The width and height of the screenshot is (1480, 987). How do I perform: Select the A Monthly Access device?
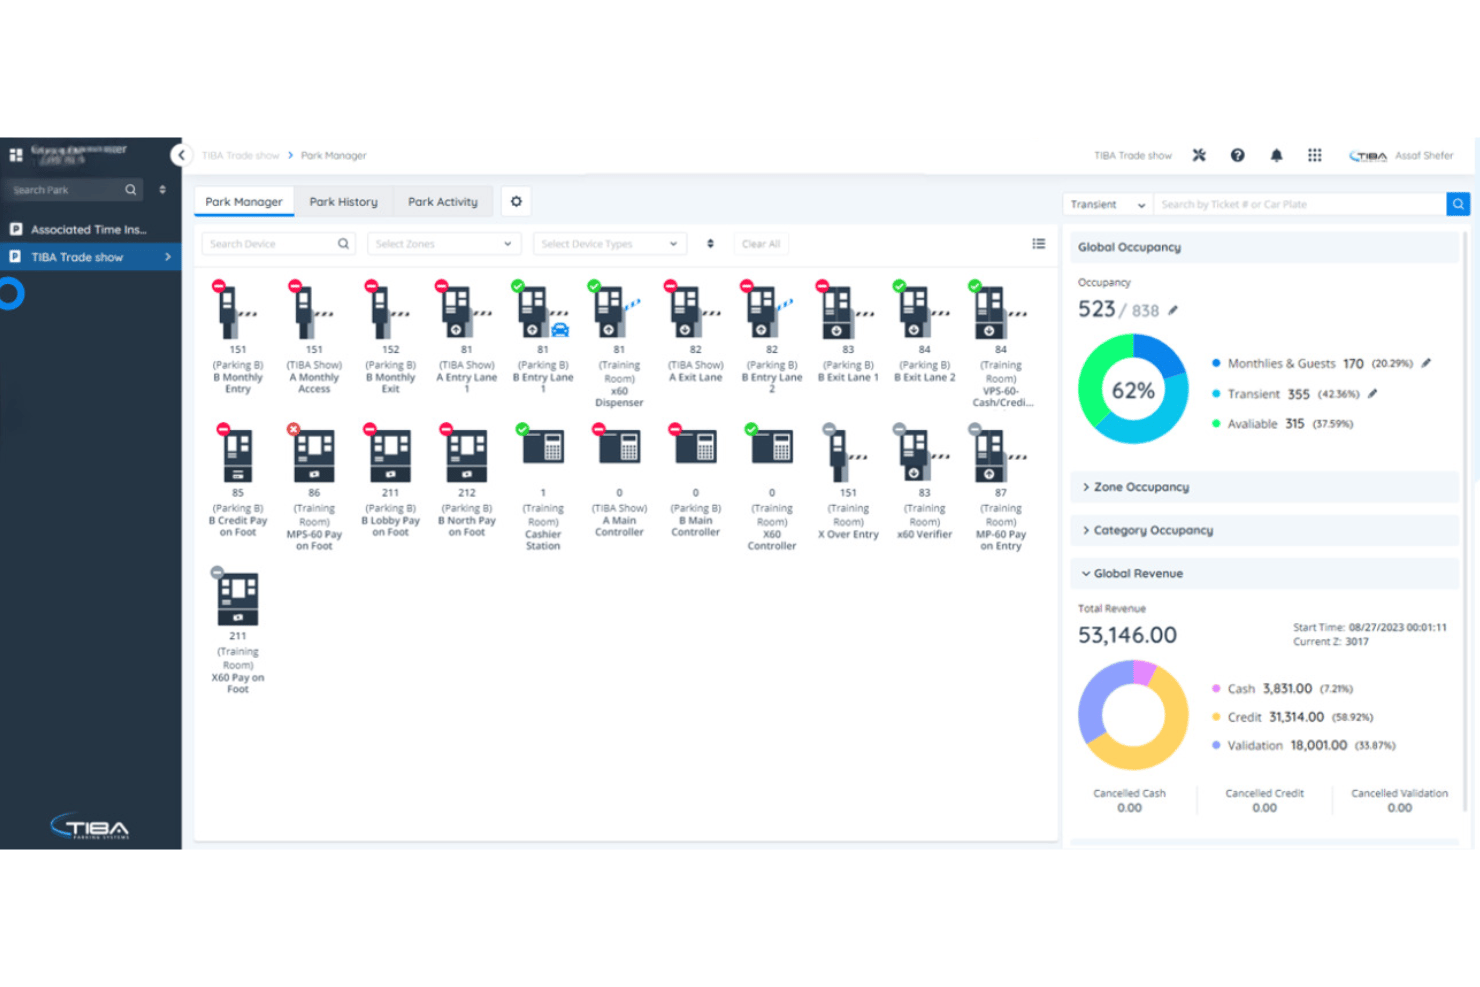(x=313, y=312)
